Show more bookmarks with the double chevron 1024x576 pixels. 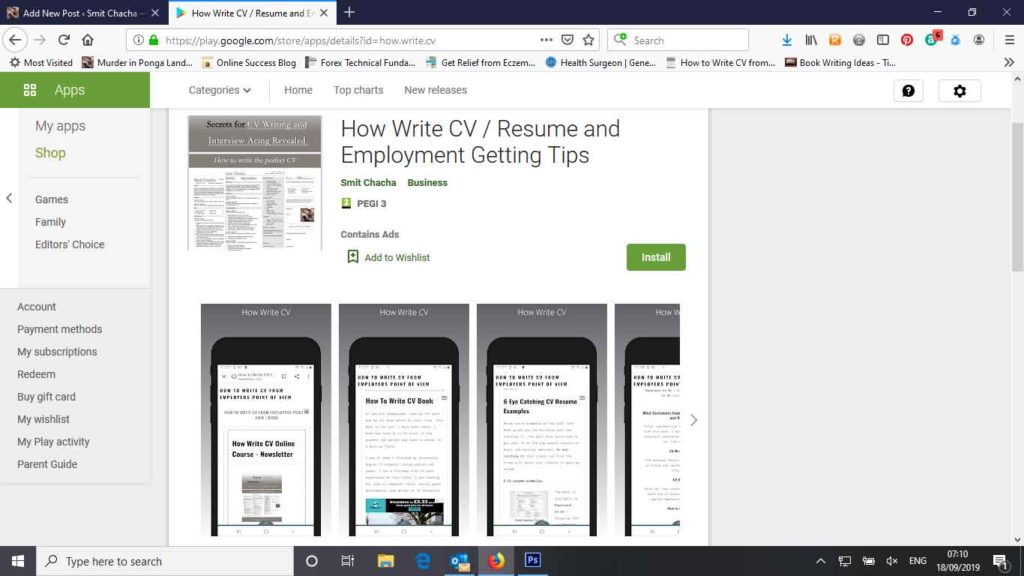click(1009, 63)
